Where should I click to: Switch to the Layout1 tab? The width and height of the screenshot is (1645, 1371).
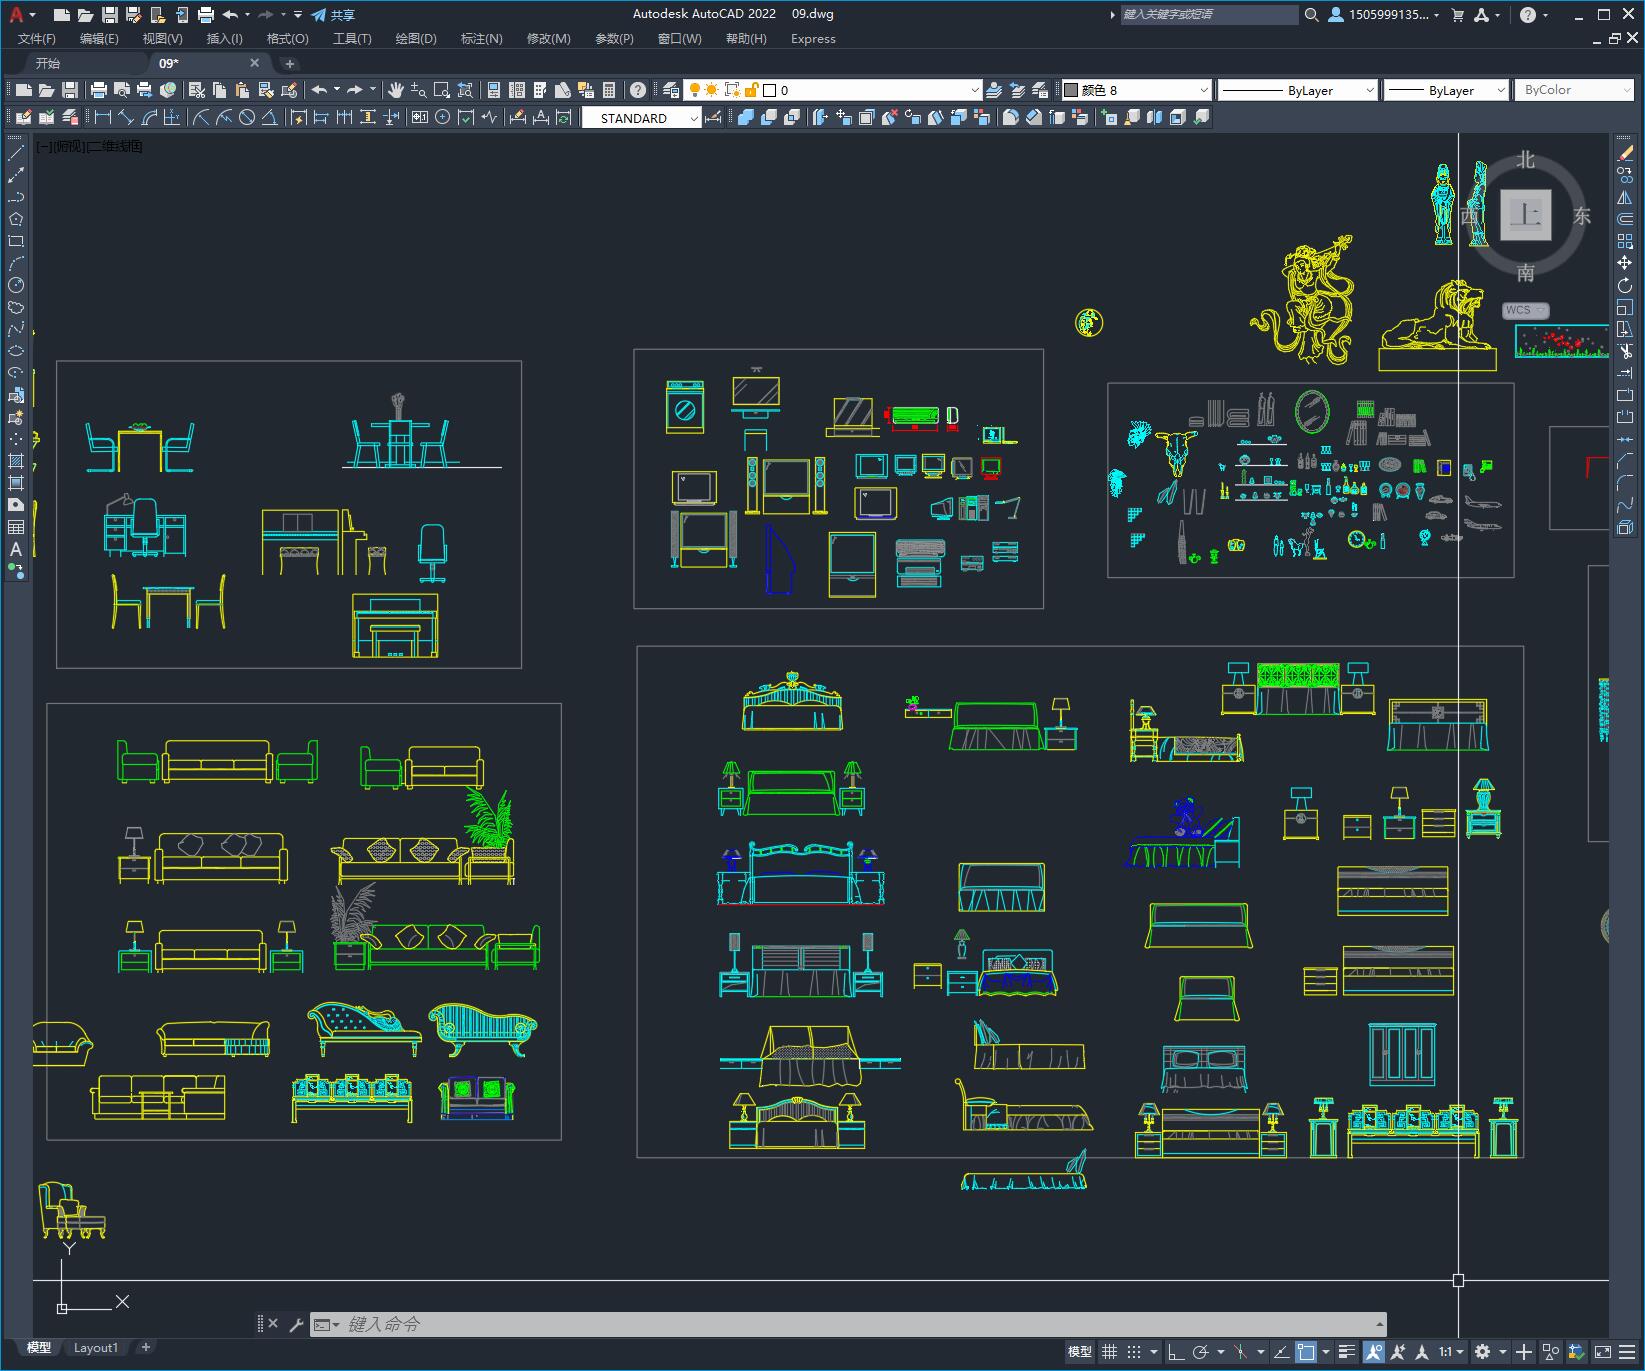pos(96,1348)
